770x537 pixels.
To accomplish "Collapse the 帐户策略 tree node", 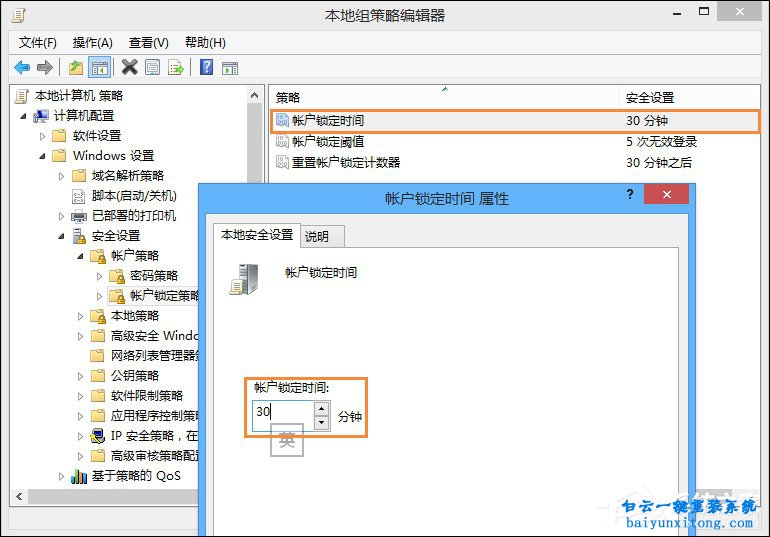I will point(81,256).
